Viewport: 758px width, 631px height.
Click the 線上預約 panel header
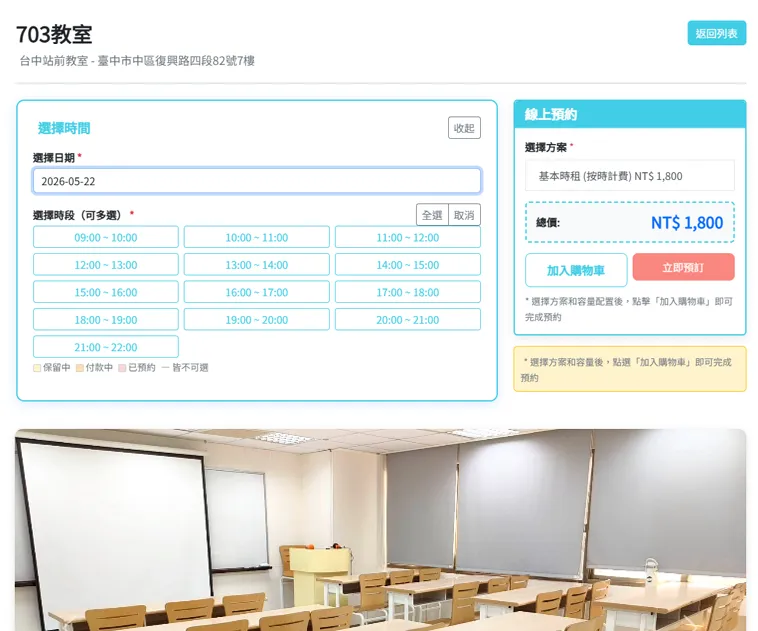pos(629,114)
